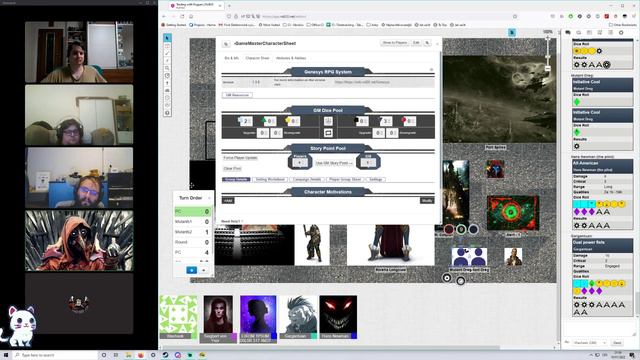Adjust the yellow dice count stepper

[x=296, y=121]
